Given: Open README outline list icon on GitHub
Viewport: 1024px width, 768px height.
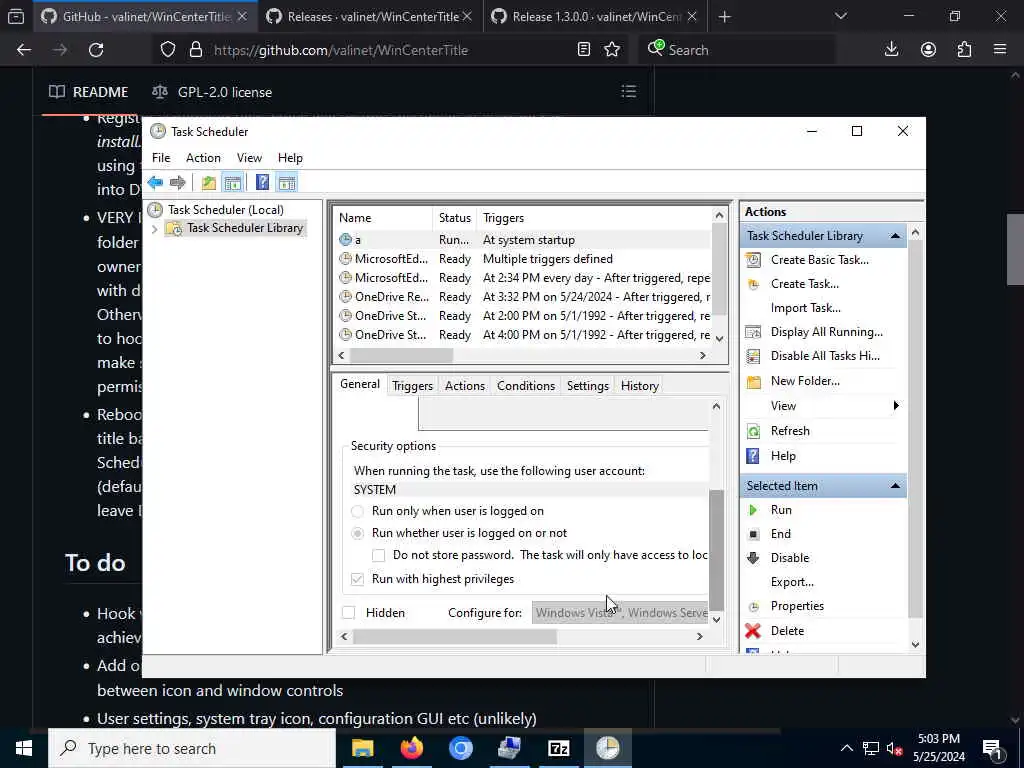Looking at the screenshot, I should 628,91.
